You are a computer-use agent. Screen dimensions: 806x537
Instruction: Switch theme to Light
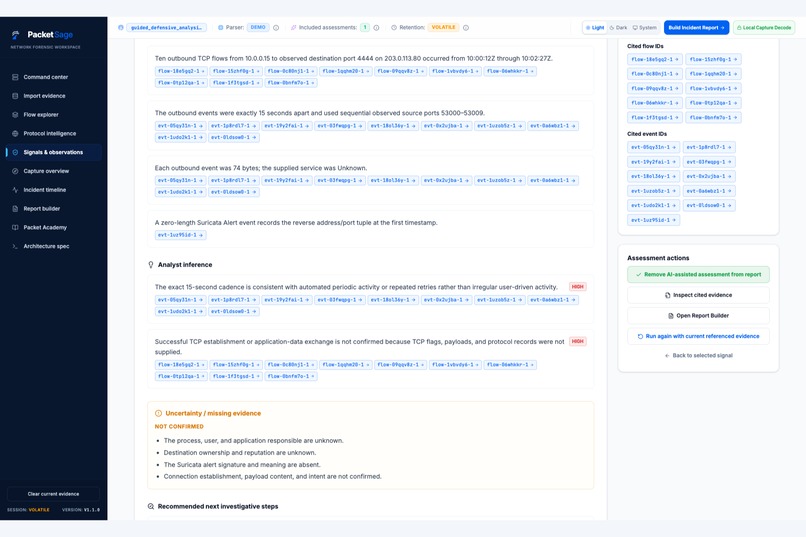(595, 28)
